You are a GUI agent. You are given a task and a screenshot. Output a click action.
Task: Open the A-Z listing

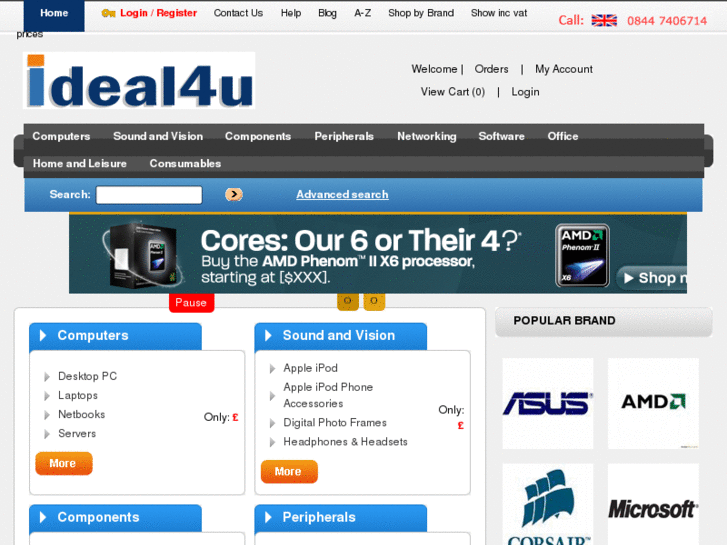pyautogui.click(x=363, y=13)
